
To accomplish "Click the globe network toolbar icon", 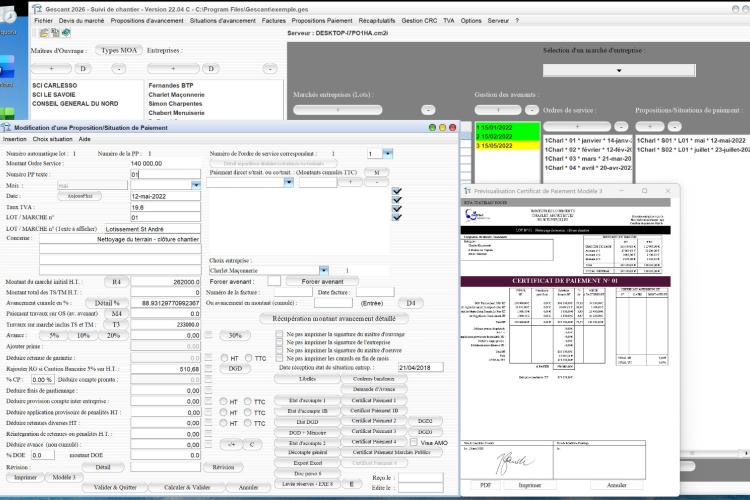I will pyautogui.click(x=66, y=33).
